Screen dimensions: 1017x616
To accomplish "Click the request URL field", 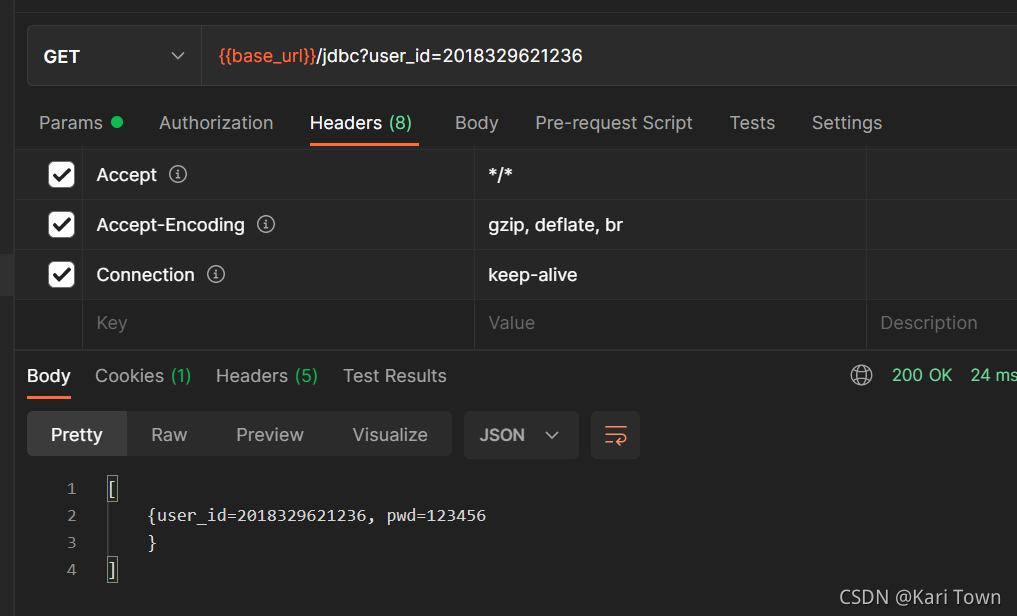I will coord(609,56).
